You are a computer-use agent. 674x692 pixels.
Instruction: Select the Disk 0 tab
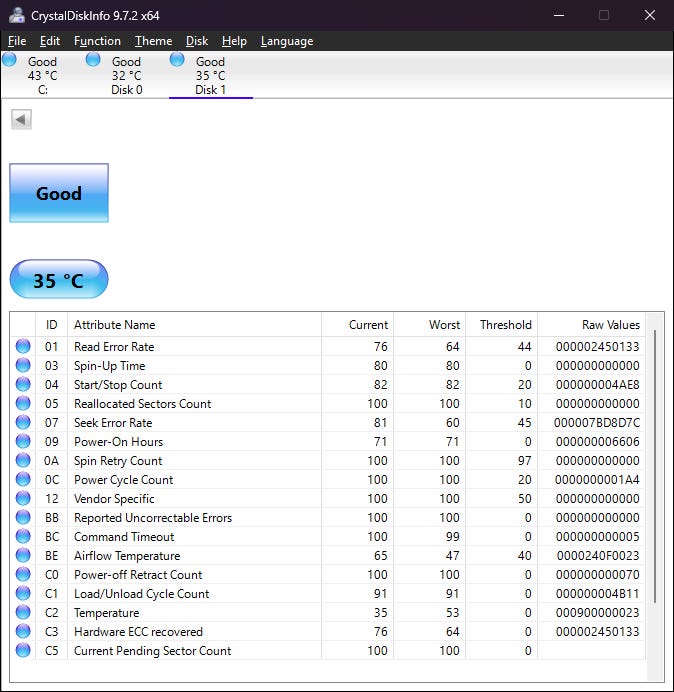pyautogui.click(x=126, y=76)
